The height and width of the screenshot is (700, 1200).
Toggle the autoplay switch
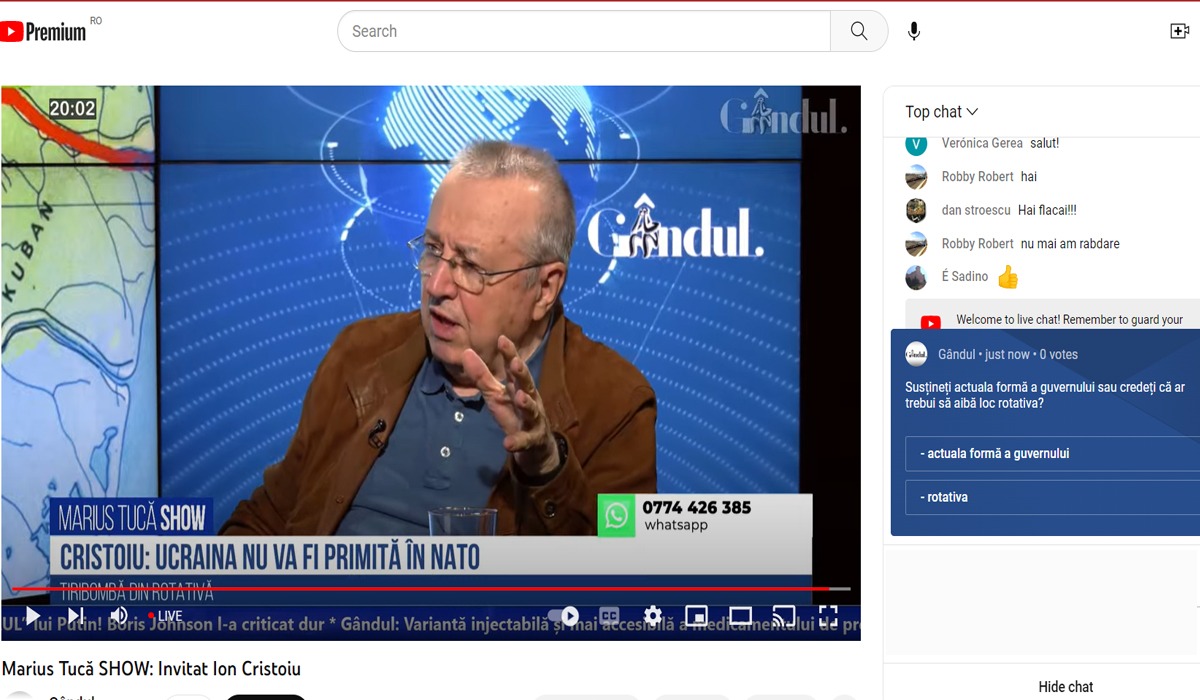click(564, 615)
